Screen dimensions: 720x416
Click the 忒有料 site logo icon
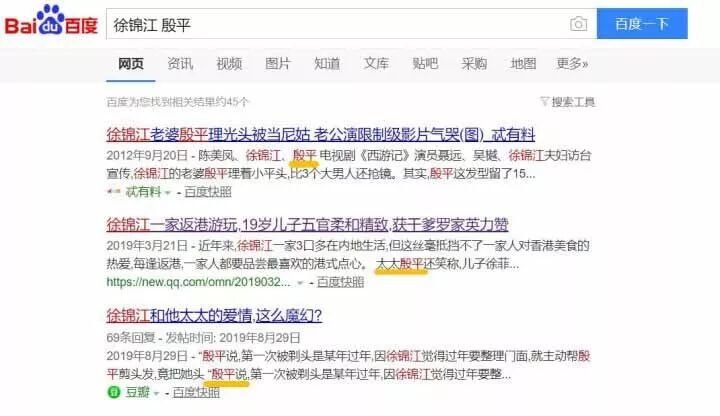113,191
